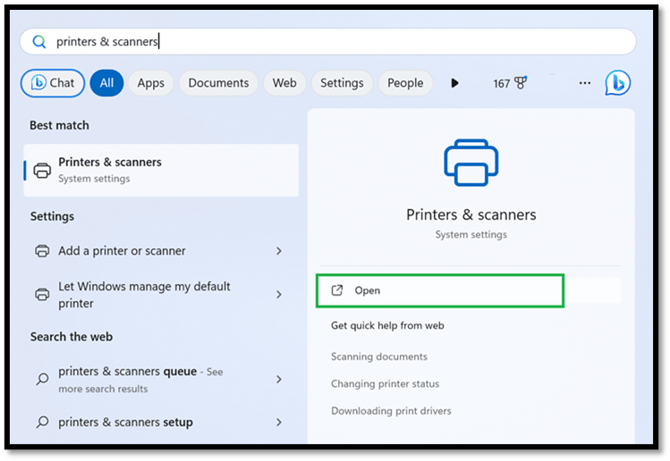Launch the Bing icon at top right
Screen dimensions: 670x461
pyautogui.click(x=617, y=83)
